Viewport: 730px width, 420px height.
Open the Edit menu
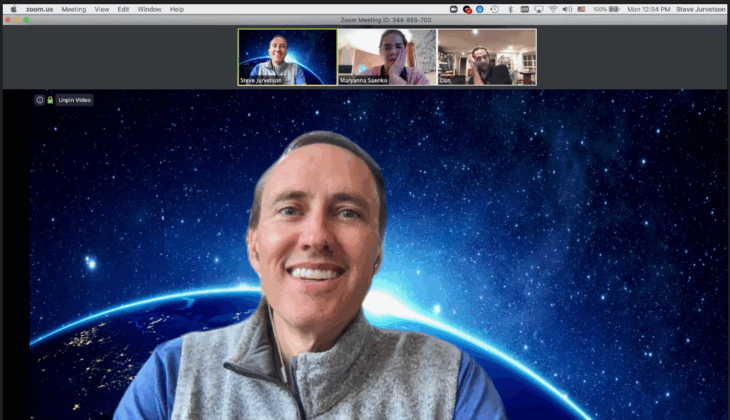click(123, 9)
